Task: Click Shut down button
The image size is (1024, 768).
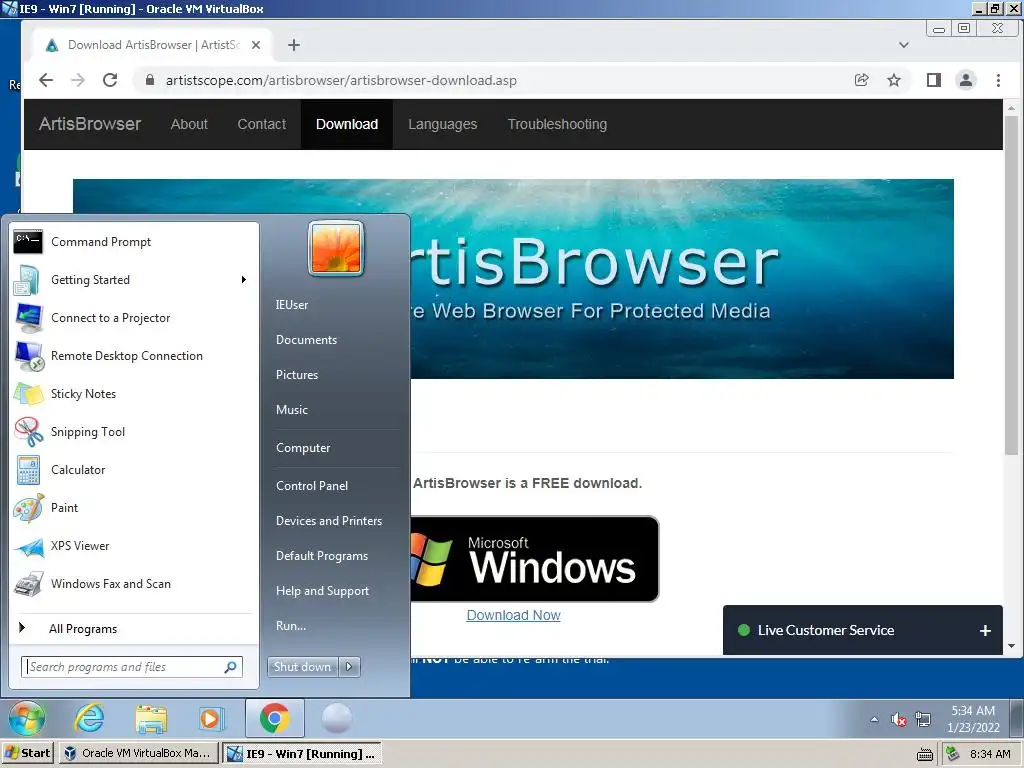Action: coord(302,667)
